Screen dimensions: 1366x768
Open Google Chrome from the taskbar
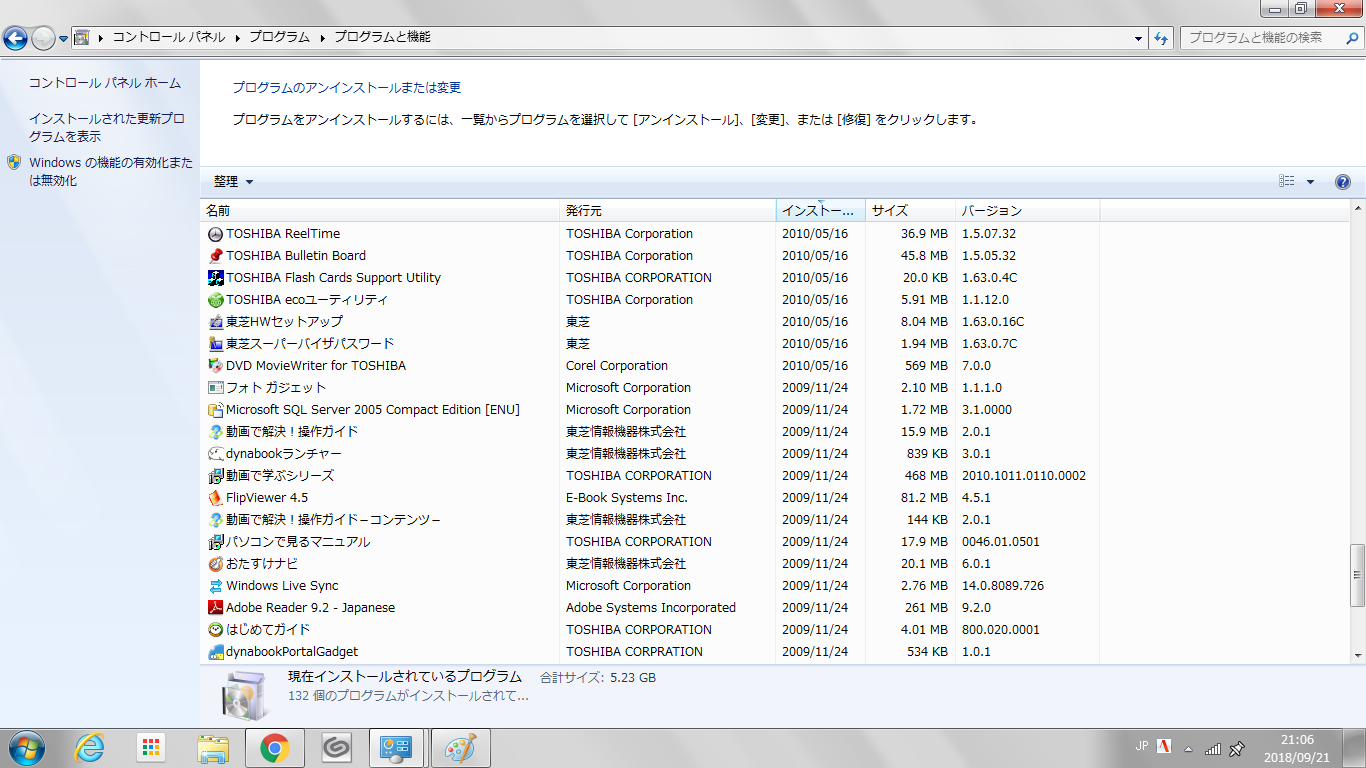click(275, 747)
